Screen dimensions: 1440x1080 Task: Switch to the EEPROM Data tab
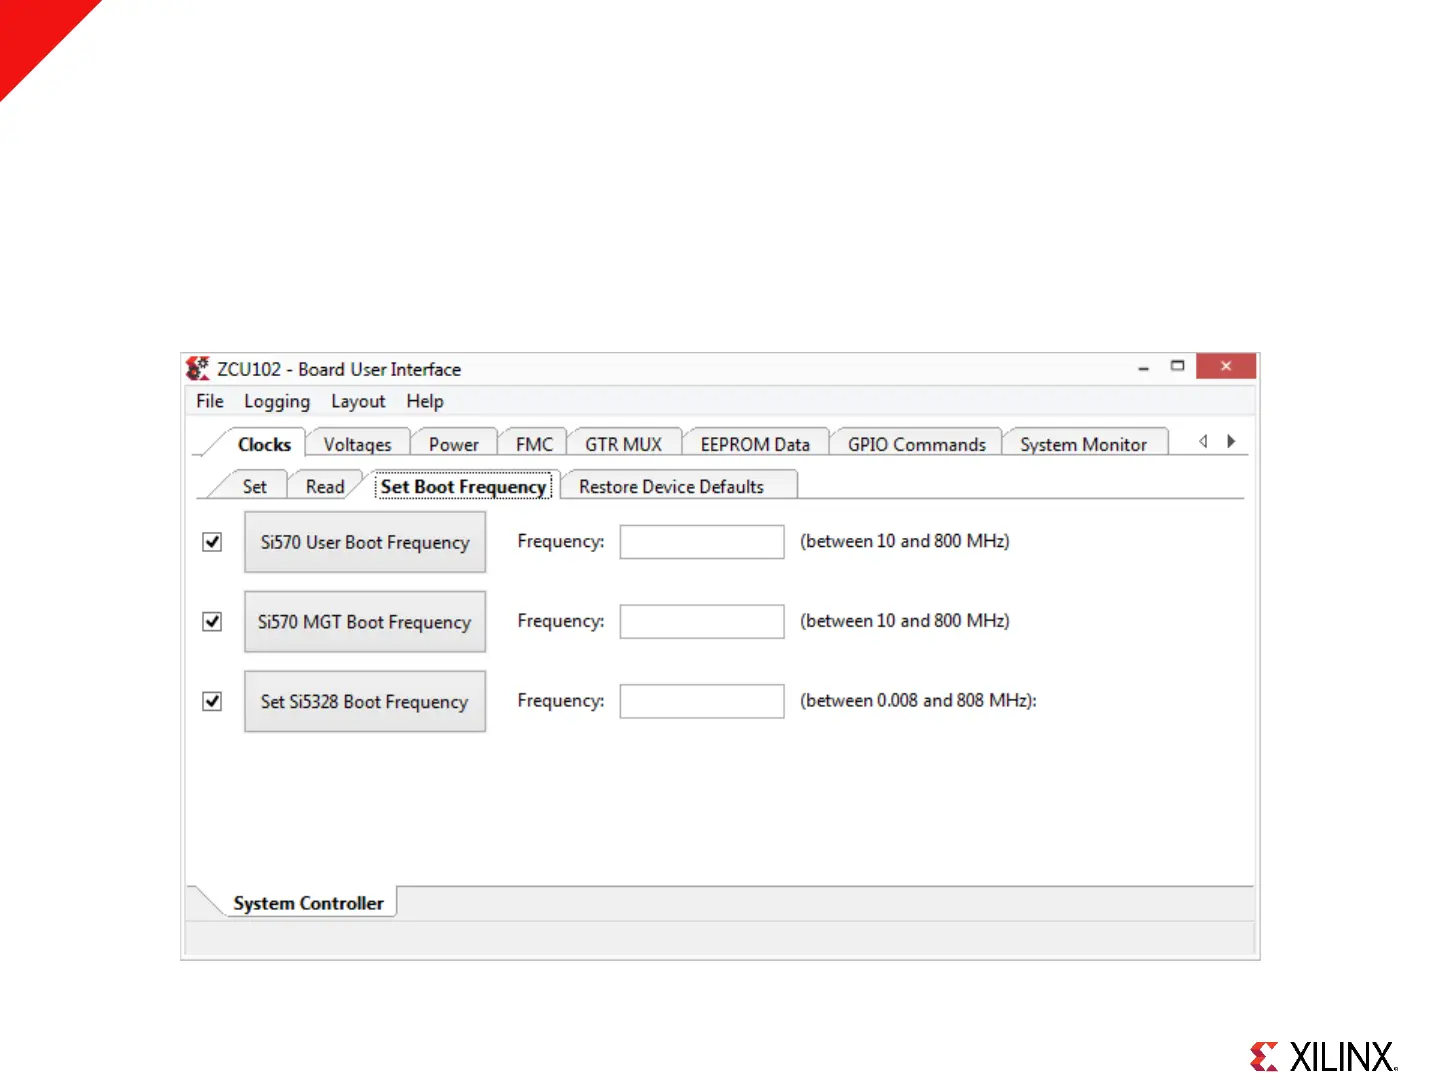point(755,444)
